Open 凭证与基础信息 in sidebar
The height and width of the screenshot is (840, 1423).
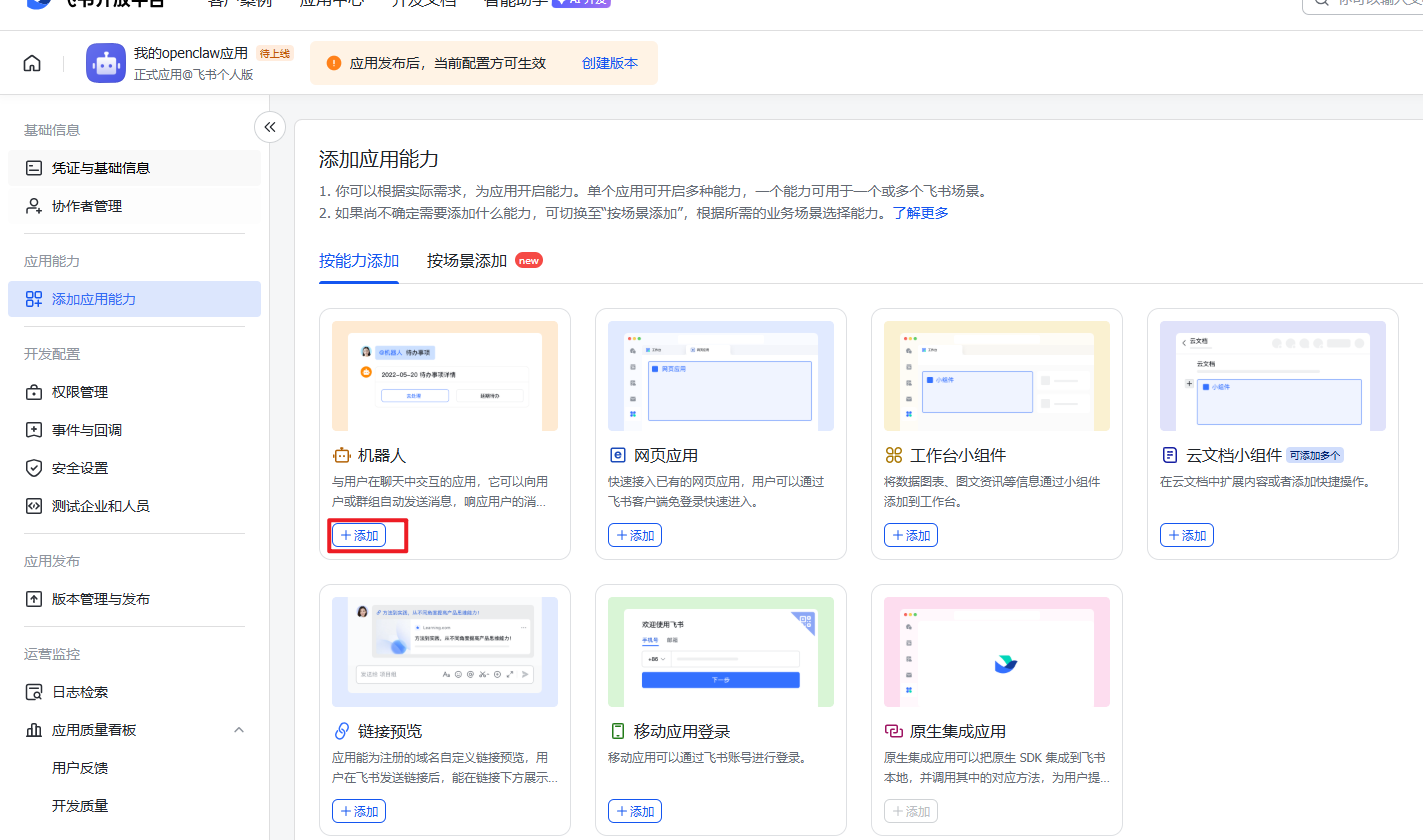100,168
